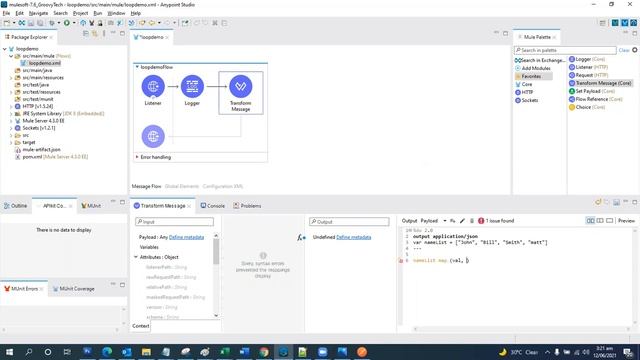Select pom.xml in Package Explorer

(x=51, y=157)
